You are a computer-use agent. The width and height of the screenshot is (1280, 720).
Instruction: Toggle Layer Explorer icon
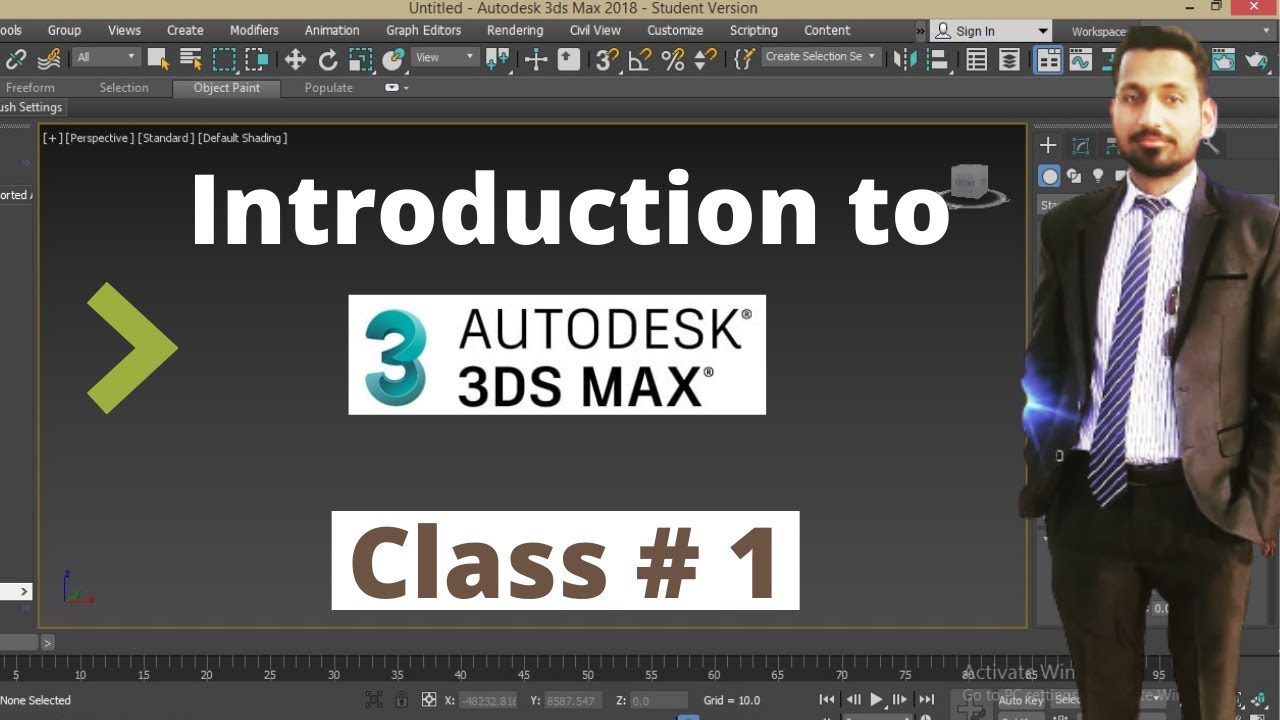pyautogui.click(x=1010, y=60)
